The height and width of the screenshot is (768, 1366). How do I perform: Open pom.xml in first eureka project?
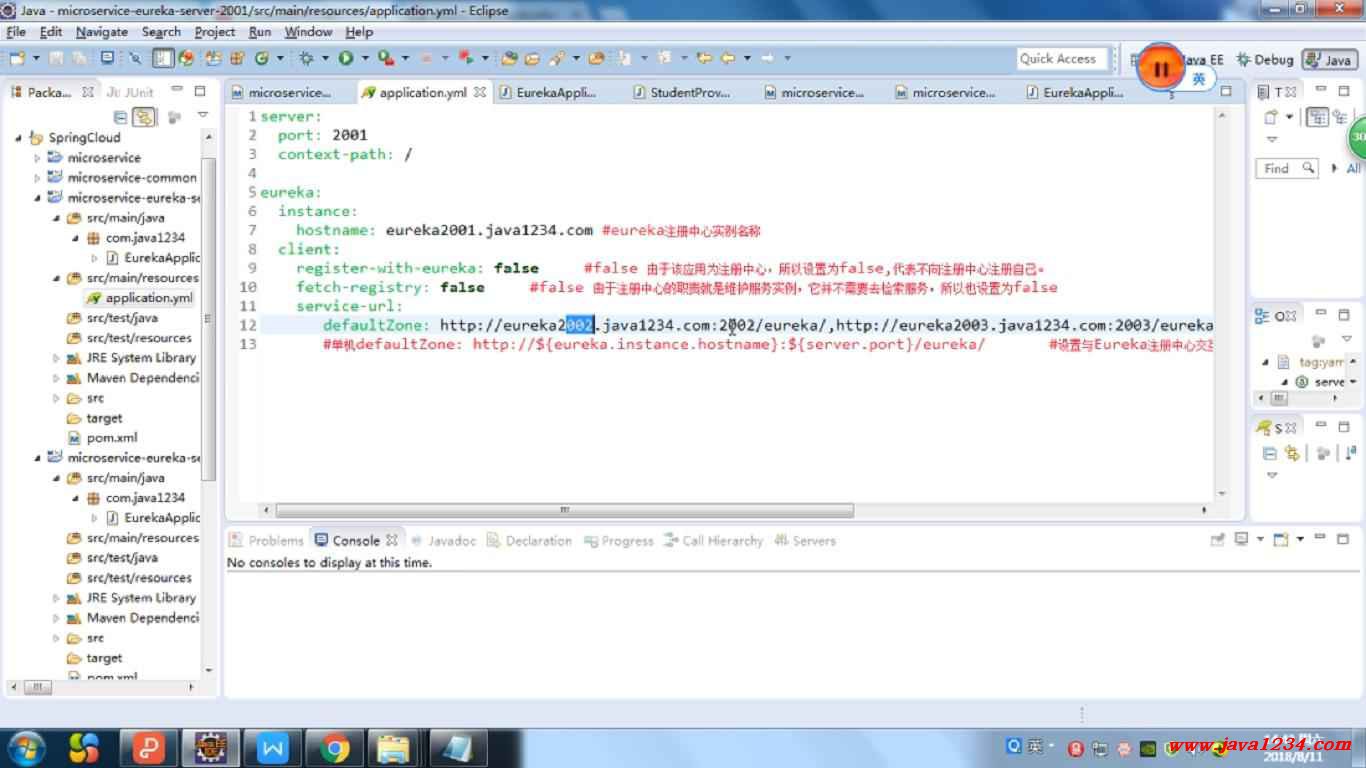pos(111,438)
